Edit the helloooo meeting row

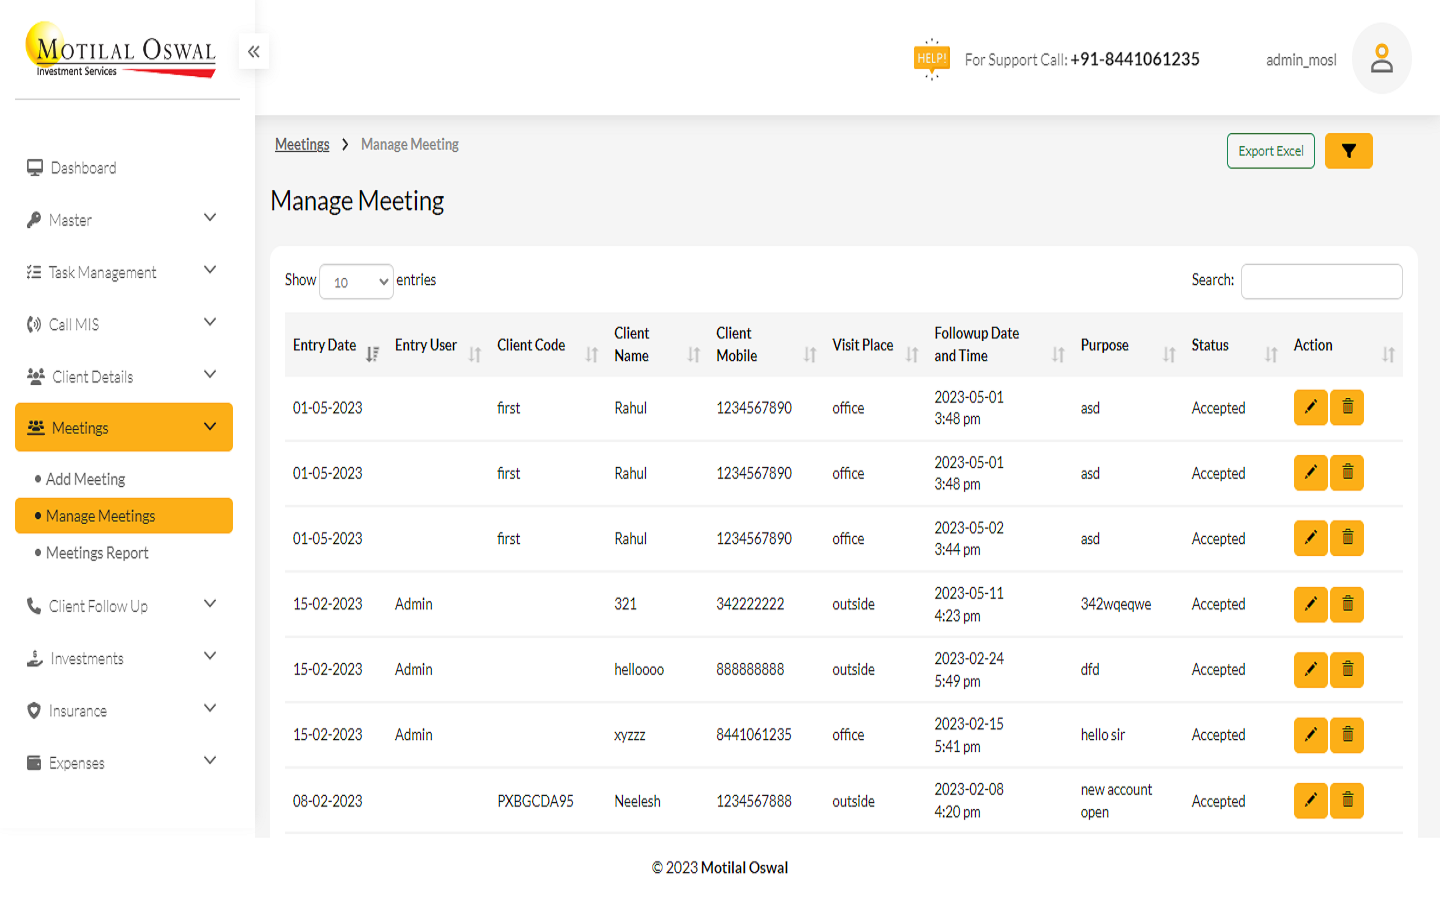click(1310, 669)
